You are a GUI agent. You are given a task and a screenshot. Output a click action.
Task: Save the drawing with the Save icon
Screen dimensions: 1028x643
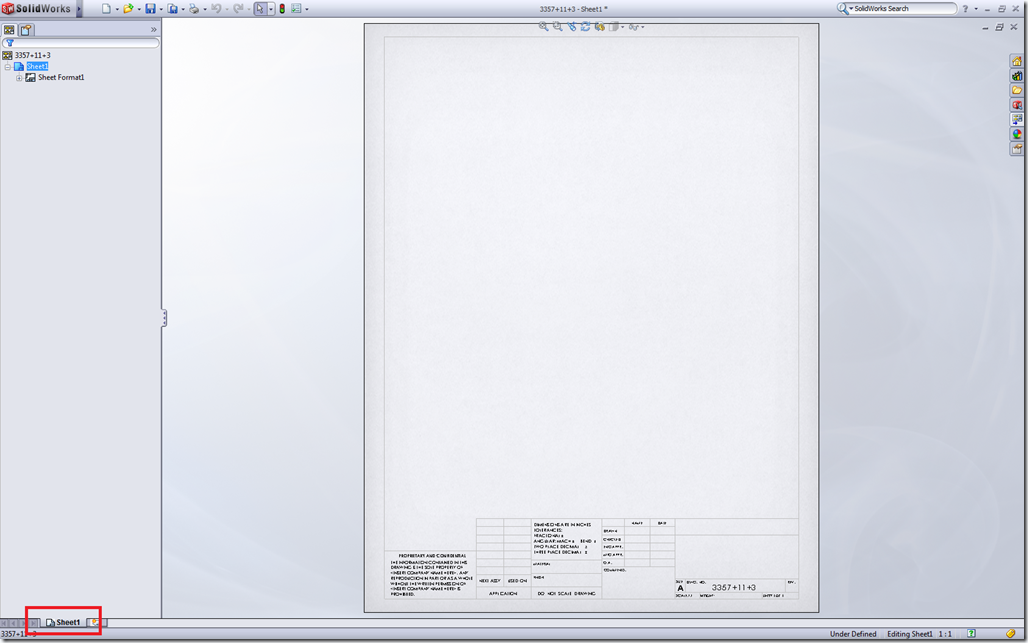tap(150, 9)
